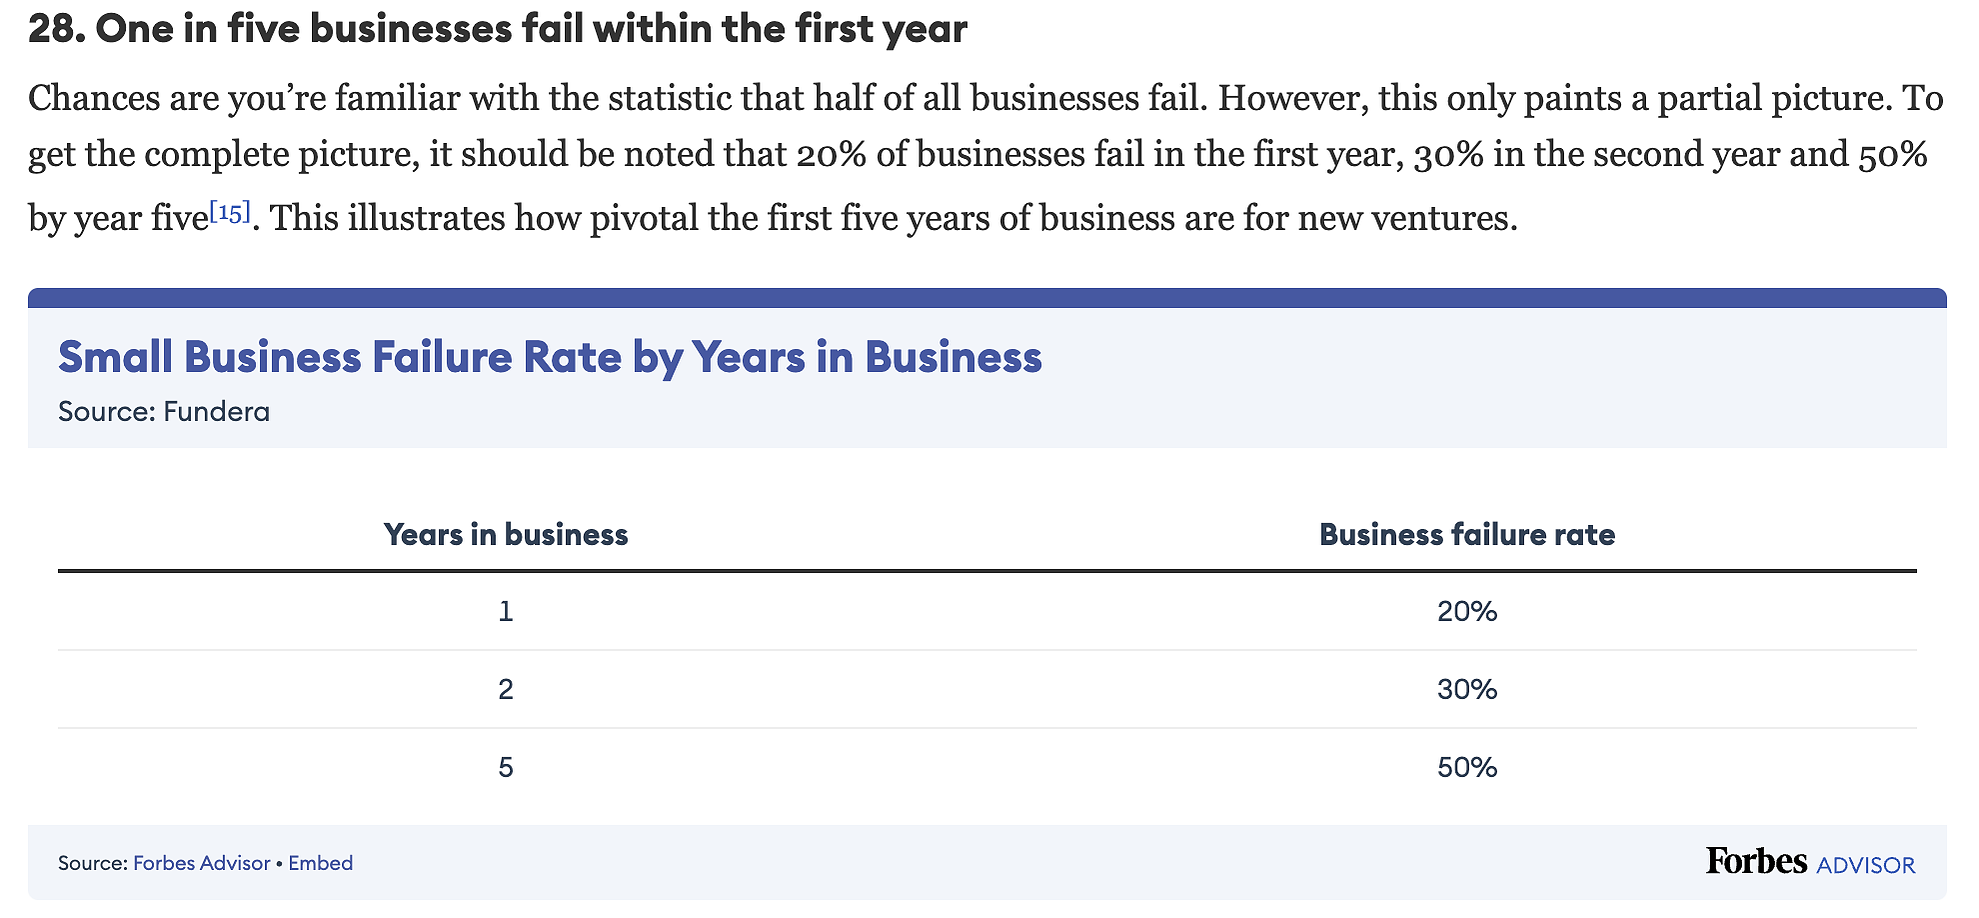1979x918 pixels.
Task: Click the word ADVISOR in the logo
Action: click(x=1866, y=865)
